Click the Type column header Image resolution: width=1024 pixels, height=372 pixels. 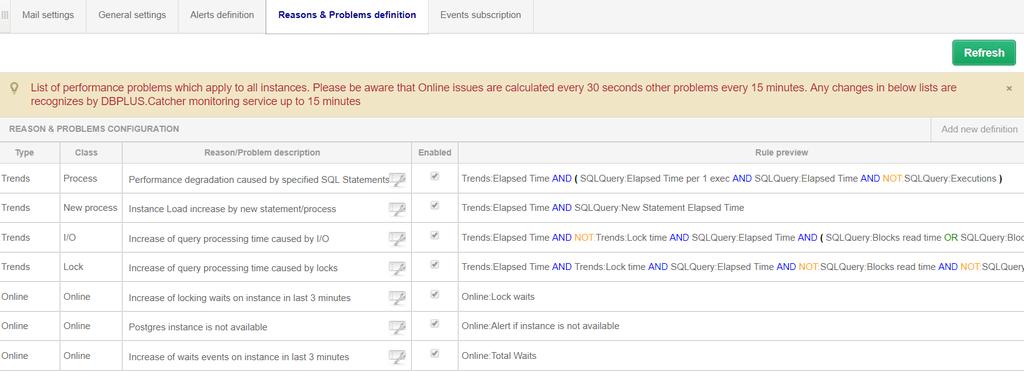click(x=25, y=153)
